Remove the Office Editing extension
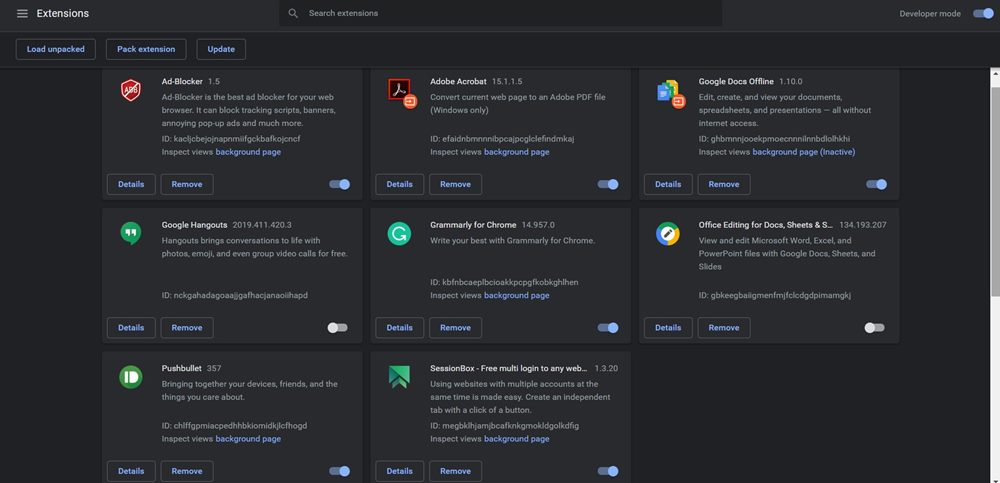 pyautogui.click(x=724, y=328)
